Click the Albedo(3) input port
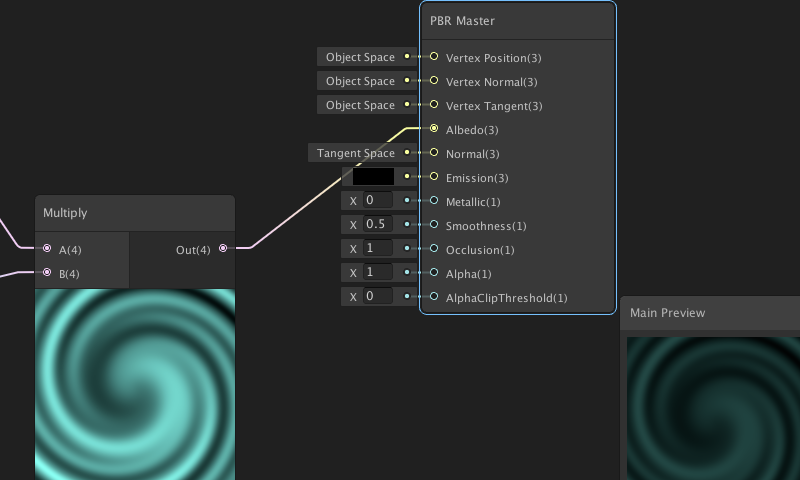 (434, 128)
